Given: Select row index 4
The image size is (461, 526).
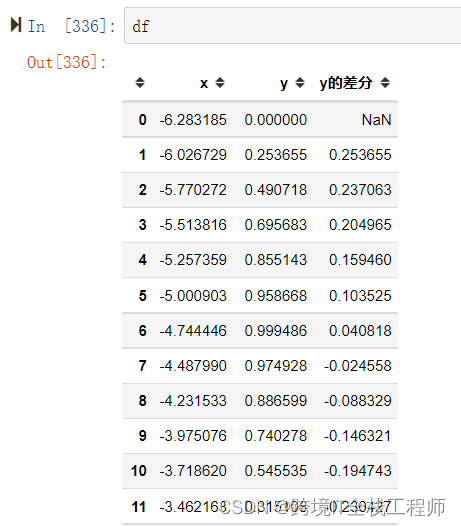Looking at the screenshot, I should coord(143,260).
